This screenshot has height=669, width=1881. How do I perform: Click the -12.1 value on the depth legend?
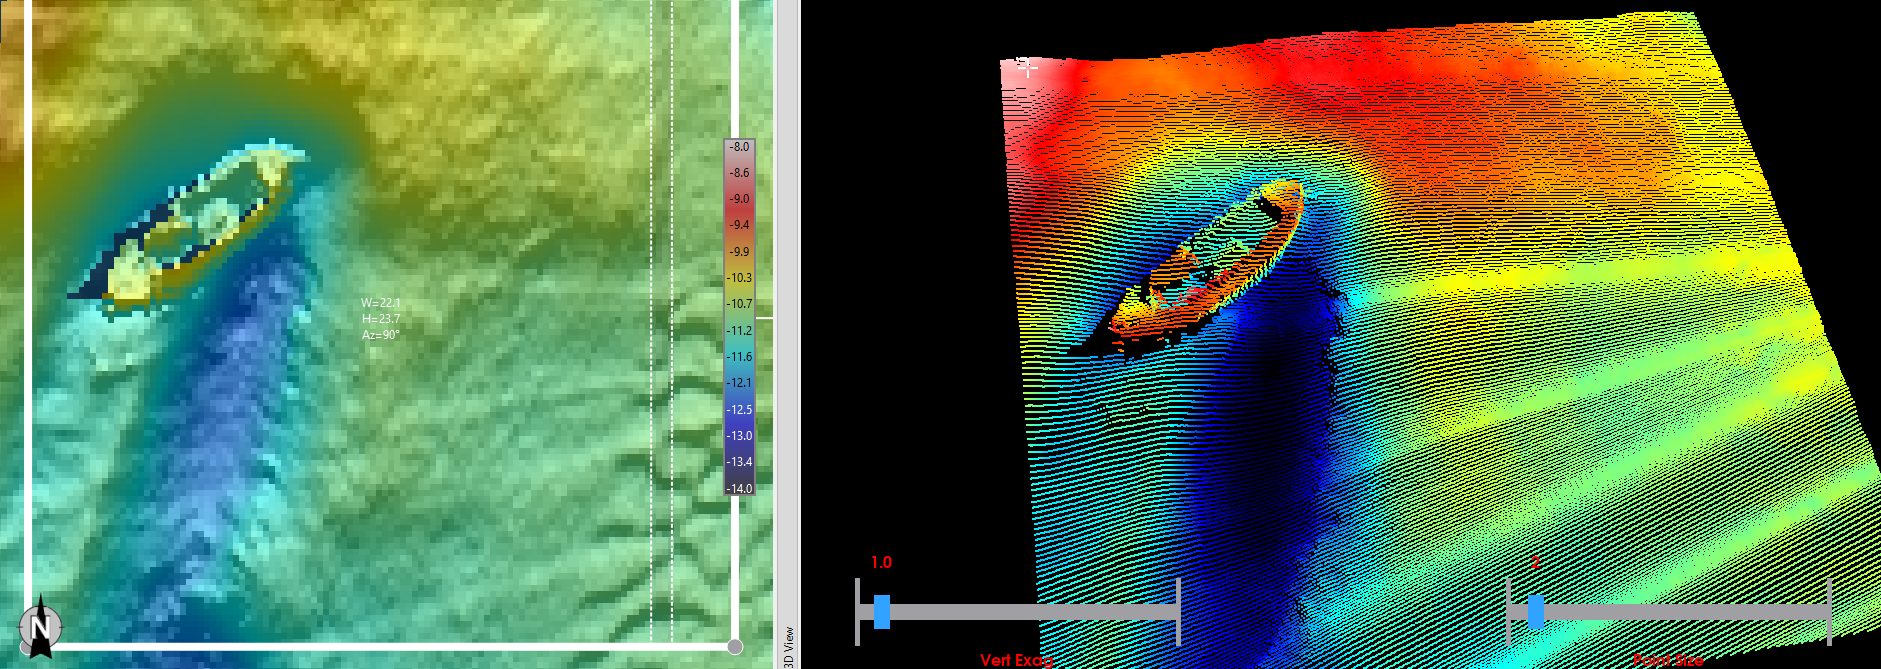pyautogui.click(x=739, y=383)
